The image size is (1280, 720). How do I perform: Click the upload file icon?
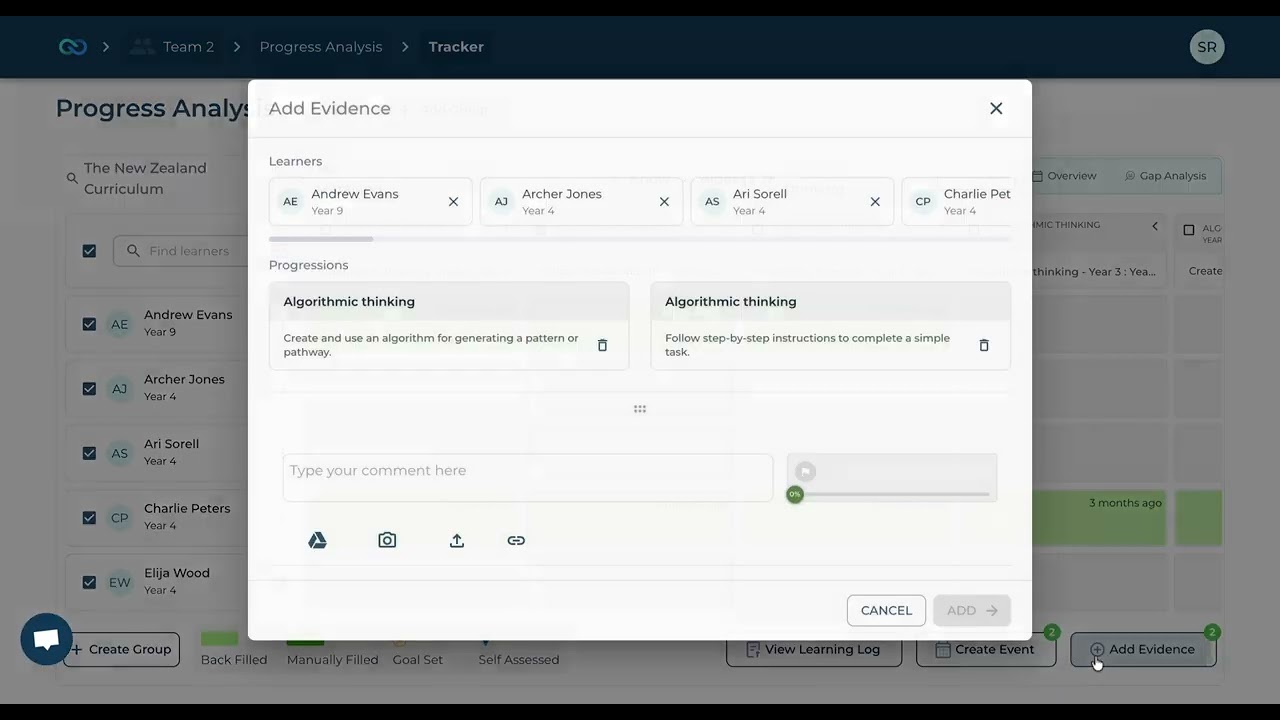[457, 540]
